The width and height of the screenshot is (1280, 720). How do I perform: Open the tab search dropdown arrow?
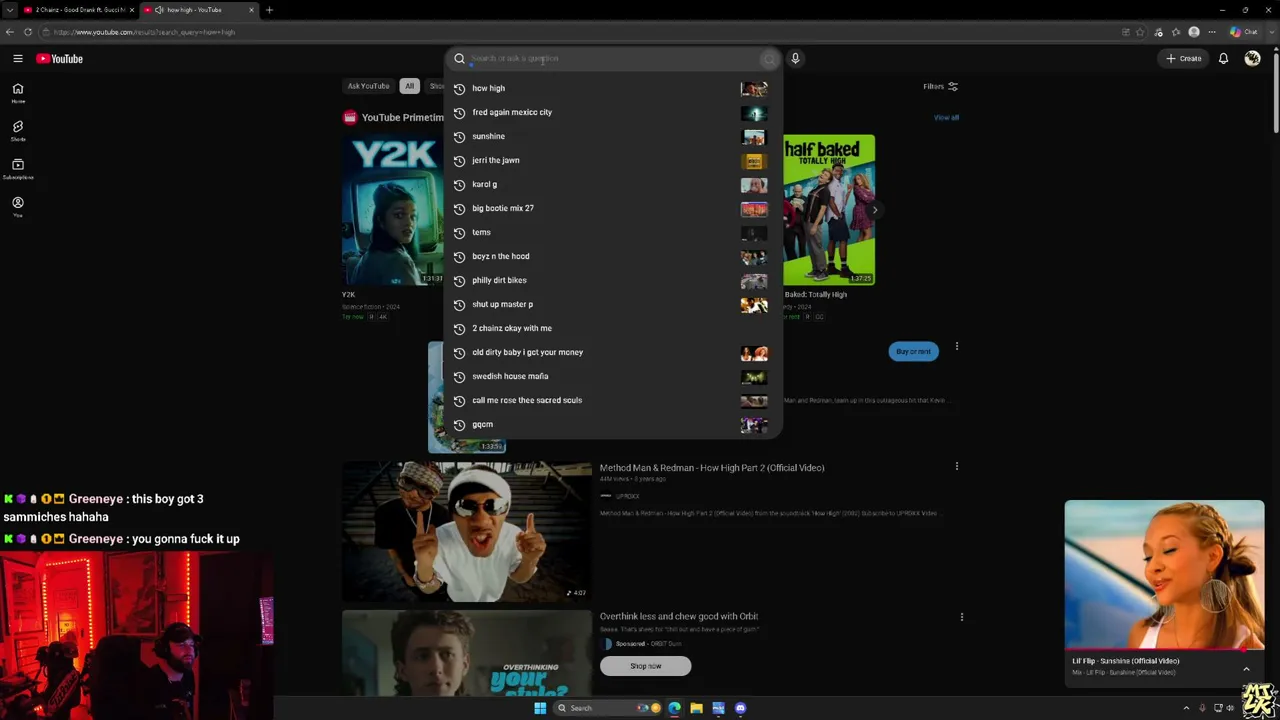(10, 10)
